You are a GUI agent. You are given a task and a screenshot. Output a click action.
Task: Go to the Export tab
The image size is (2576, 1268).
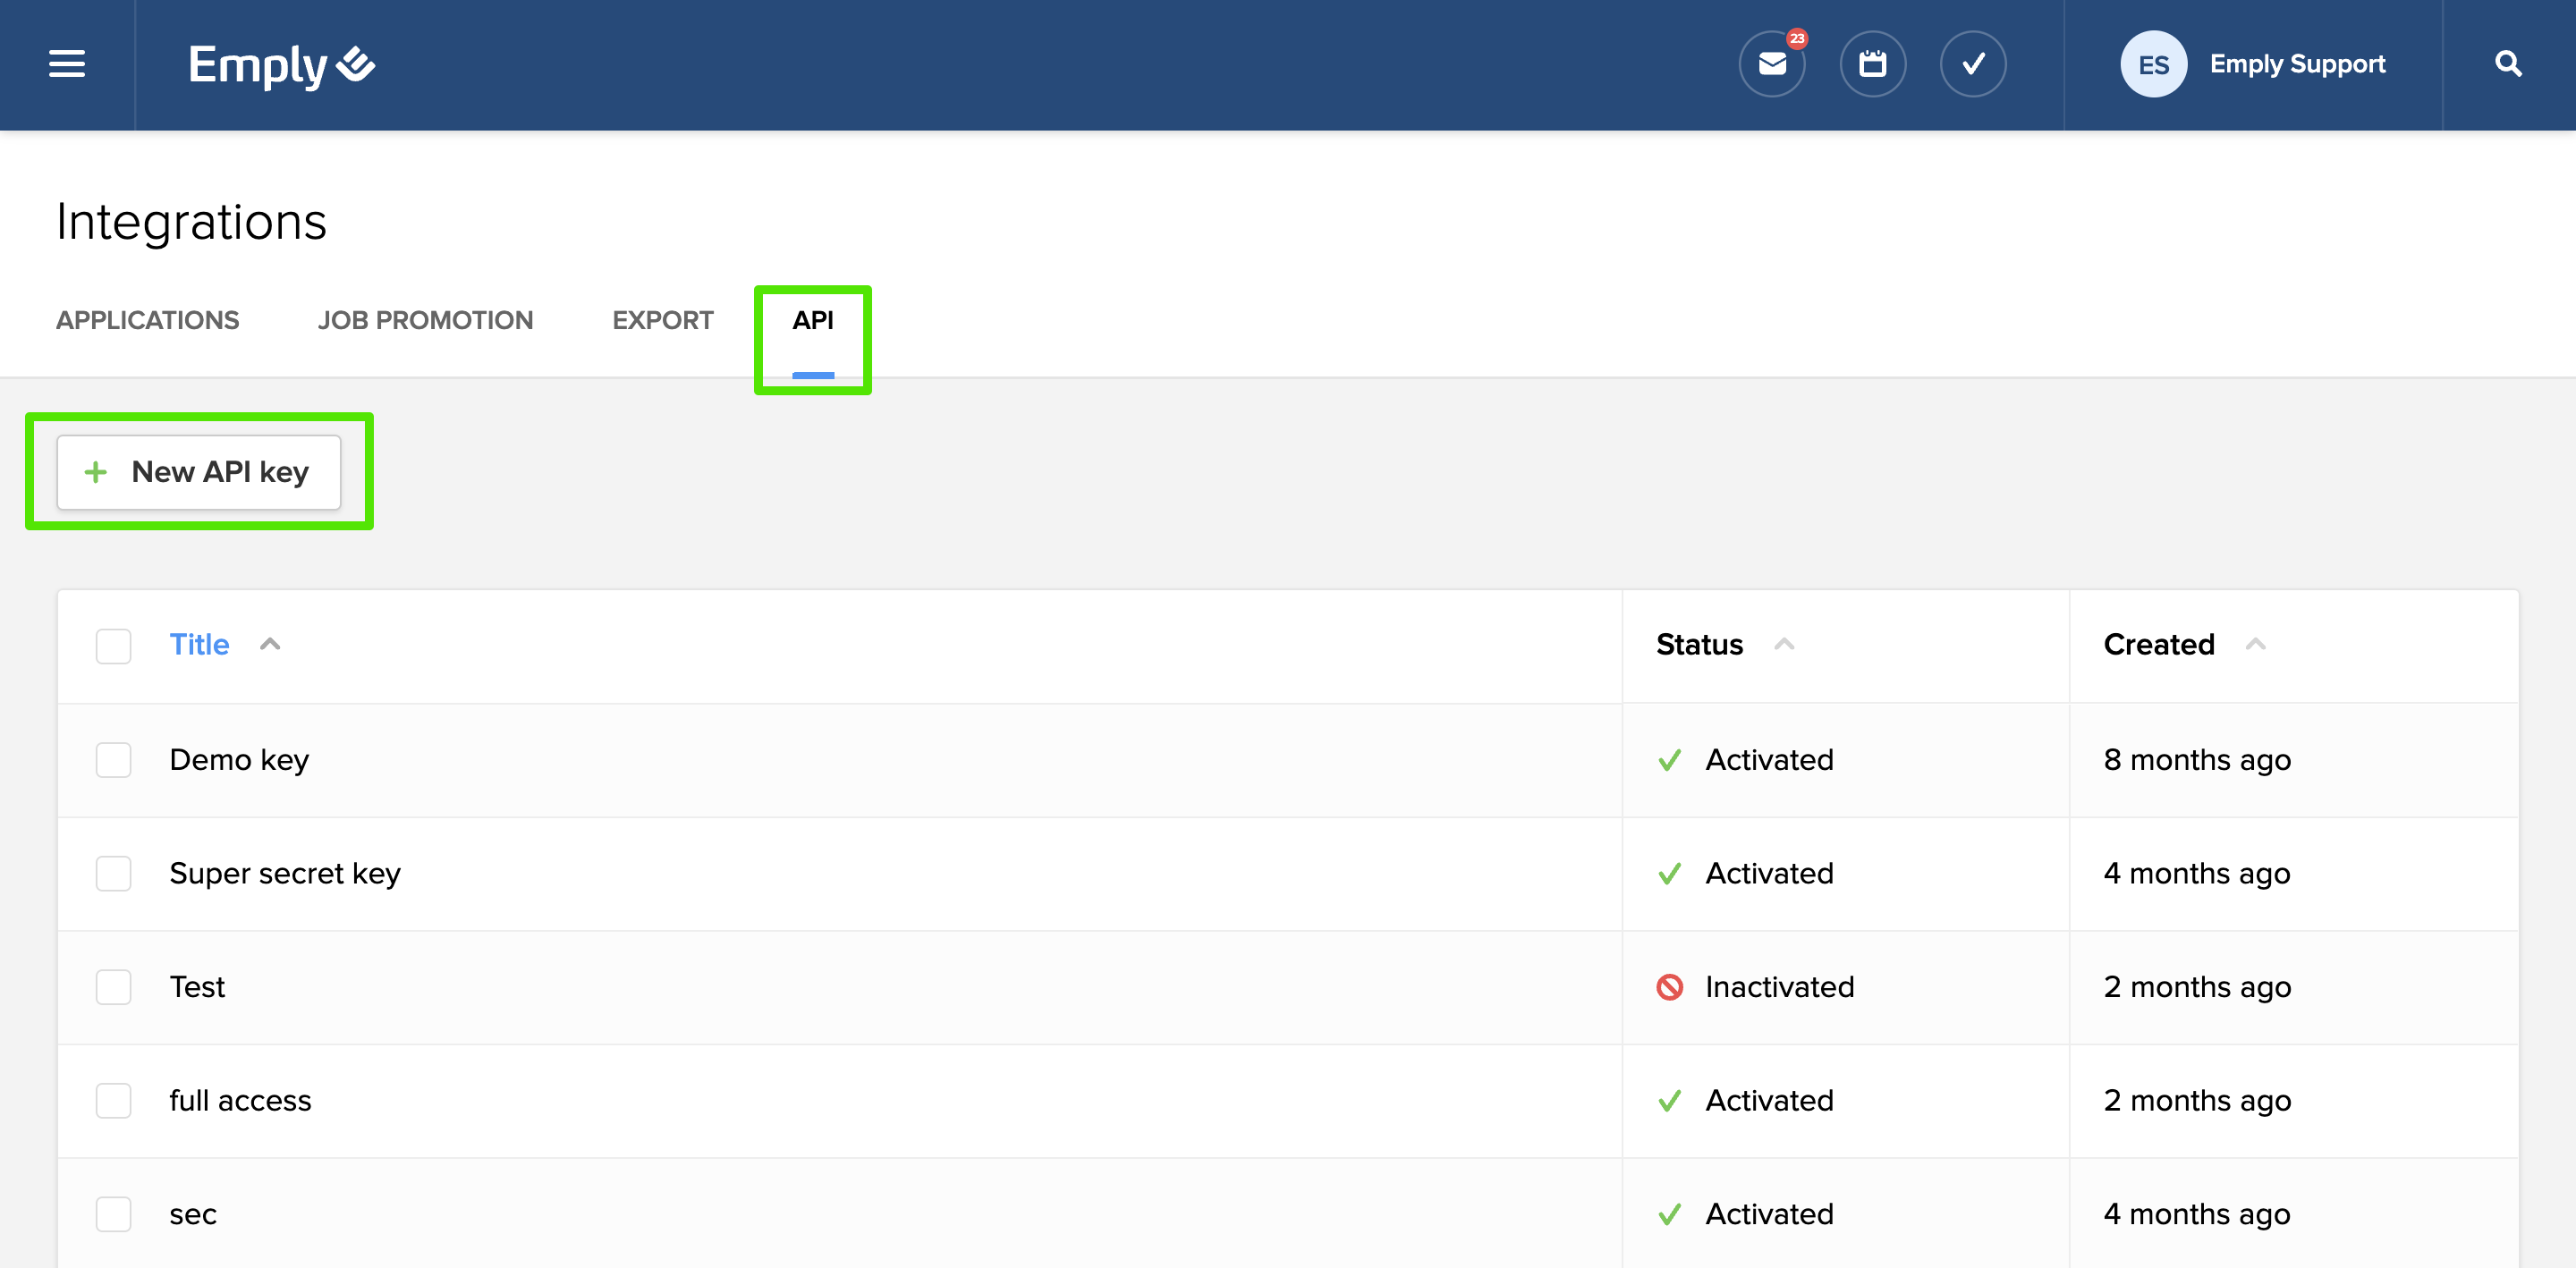coord(662,320)
